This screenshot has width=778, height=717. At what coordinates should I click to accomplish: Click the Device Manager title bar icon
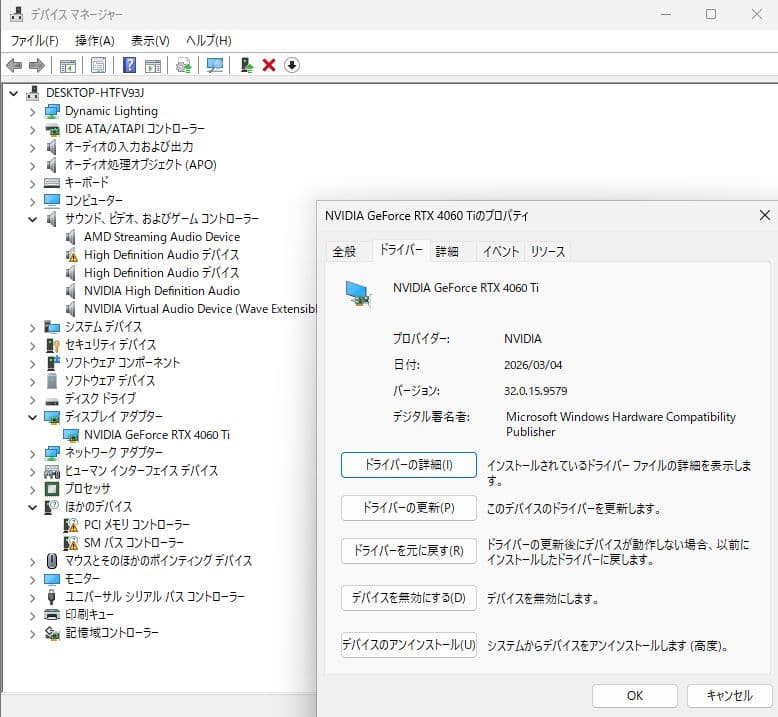(16, 14)
